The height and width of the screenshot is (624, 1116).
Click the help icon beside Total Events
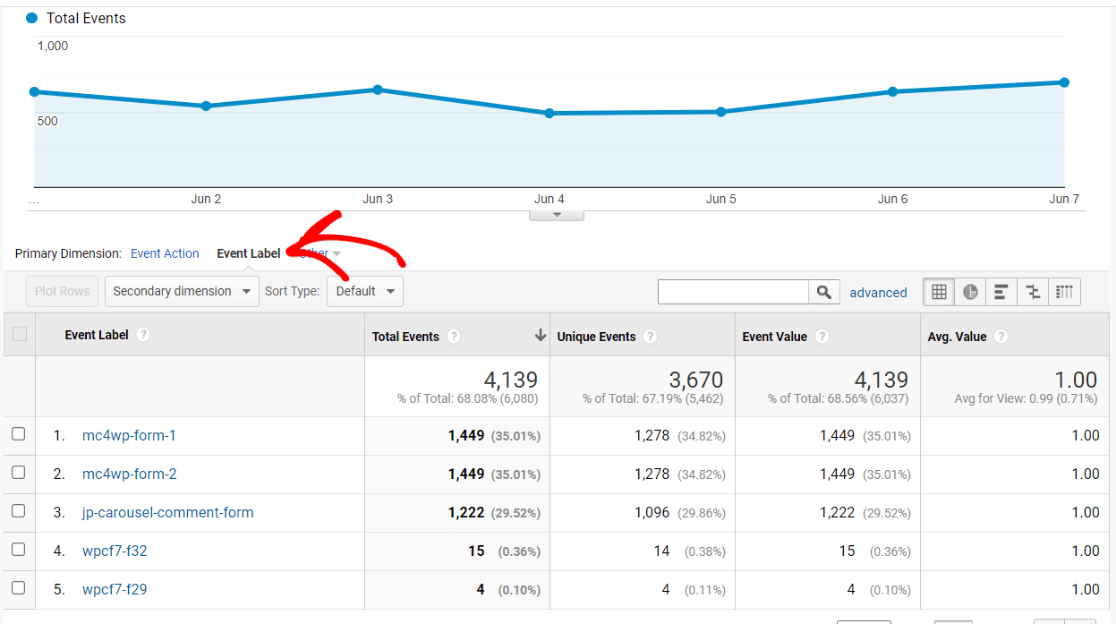(x=454, y=337)
